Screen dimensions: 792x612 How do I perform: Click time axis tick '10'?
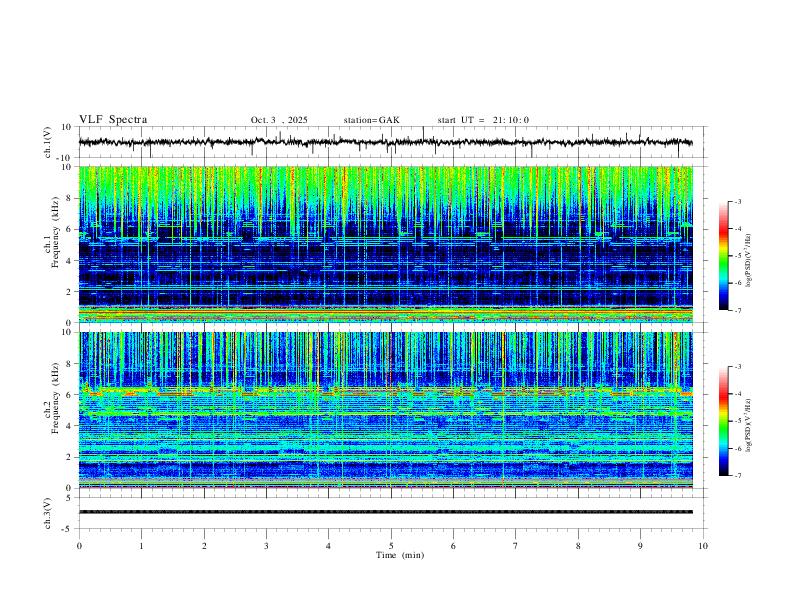point(703,546)
